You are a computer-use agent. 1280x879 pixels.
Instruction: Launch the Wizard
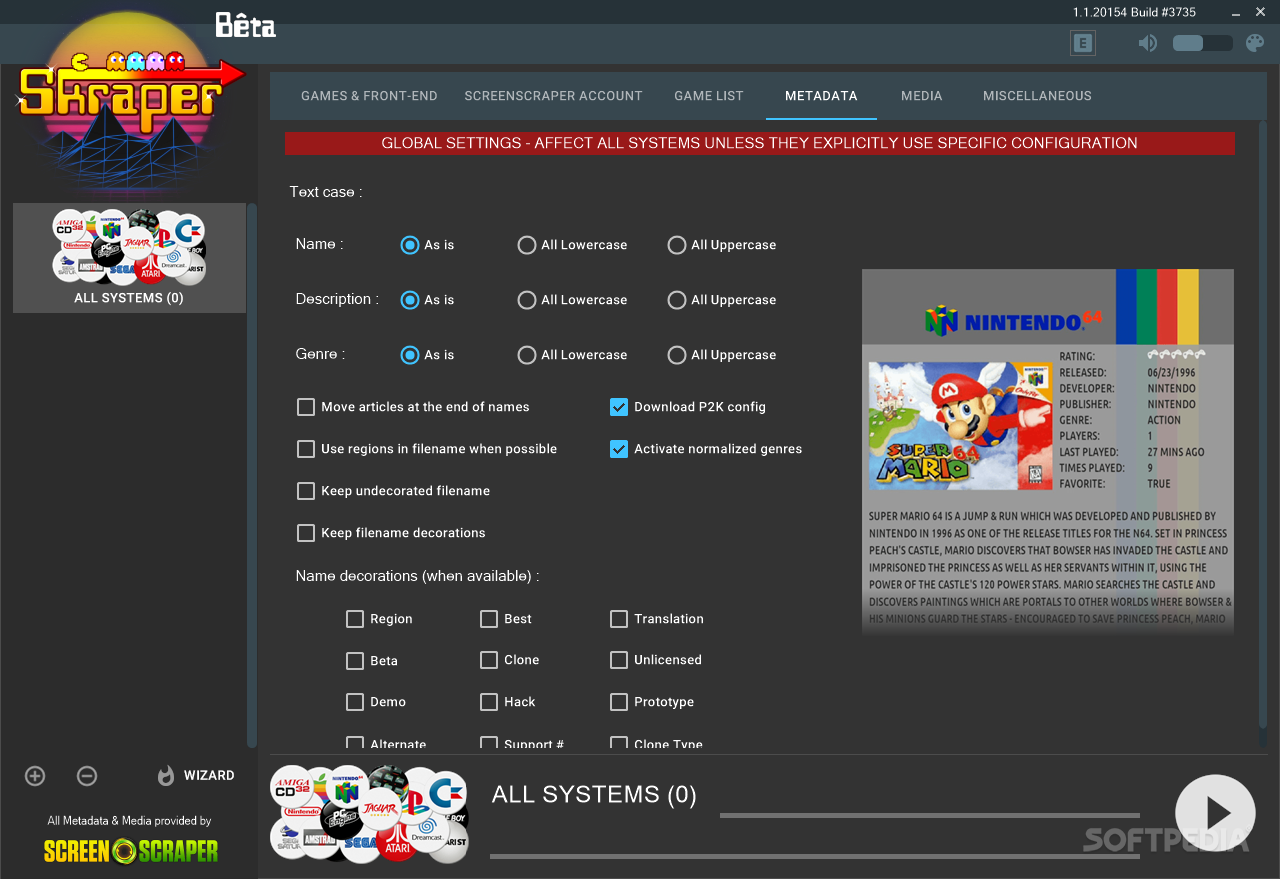tap(196, 776)
